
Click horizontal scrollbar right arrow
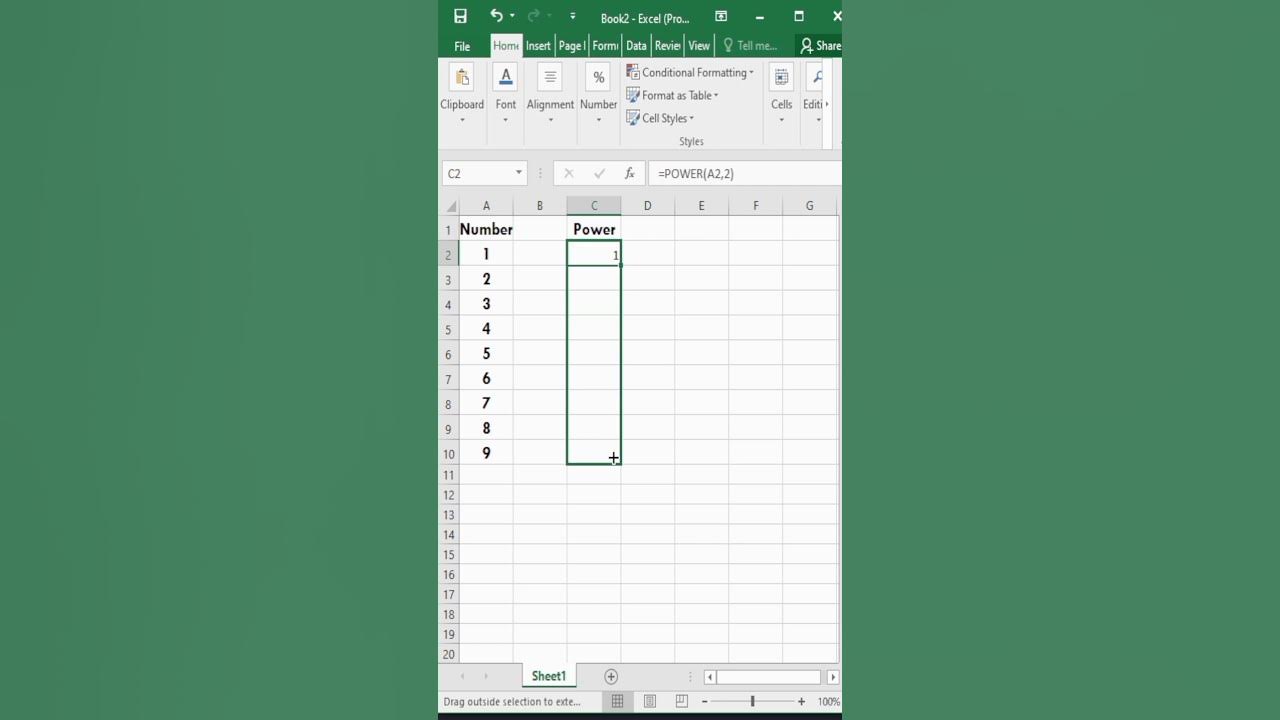(832, 677)
